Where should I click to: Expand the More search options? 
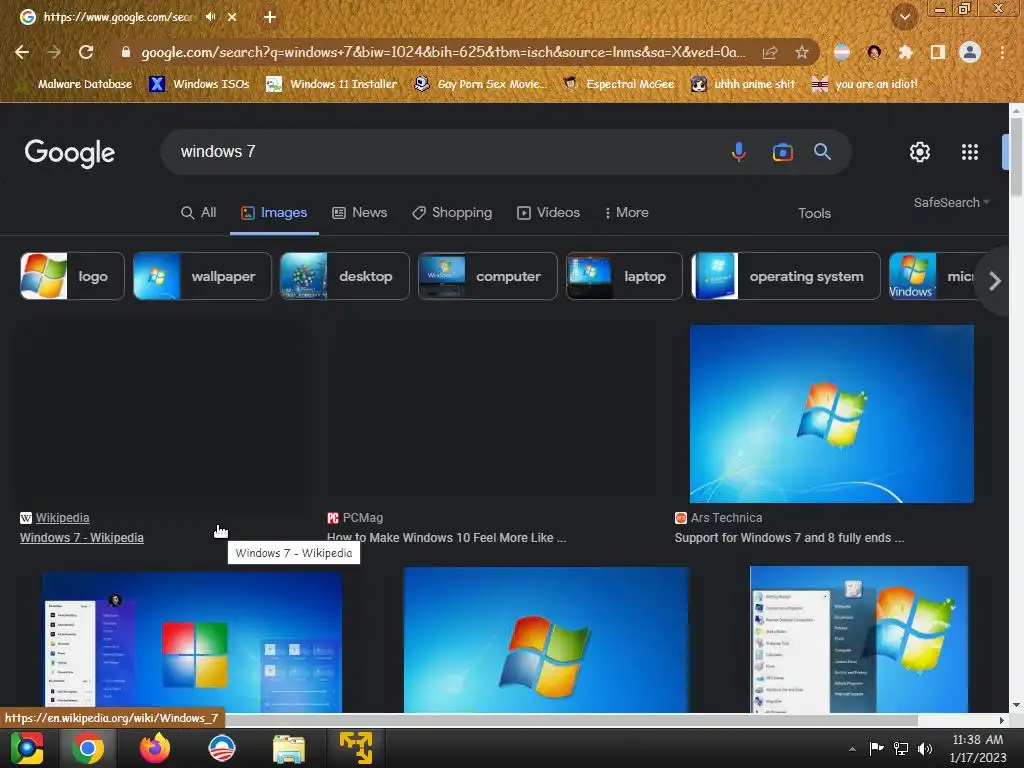(x=626, y=213)
